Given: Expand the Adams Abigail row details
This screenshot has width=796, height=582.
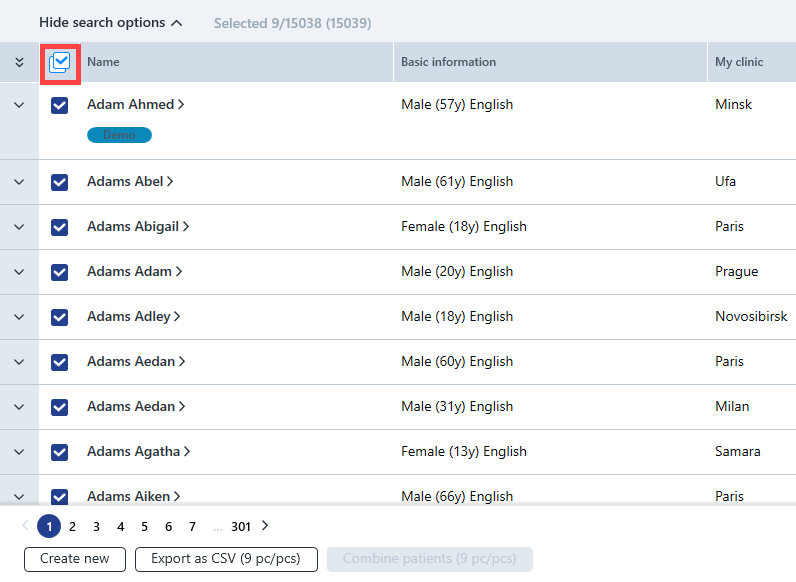Looking at the screenshot, I should 19,227.
